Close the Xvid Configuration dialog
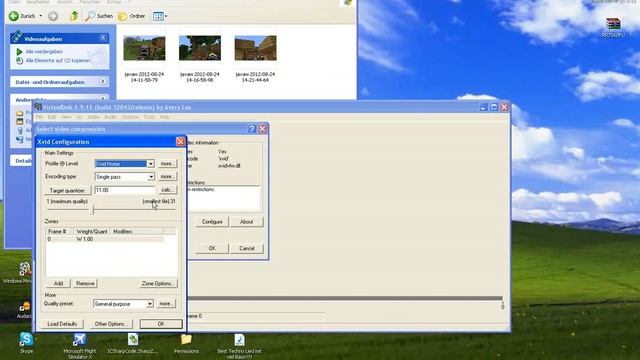This screenshot has height=360, width=640. (180, 142)
